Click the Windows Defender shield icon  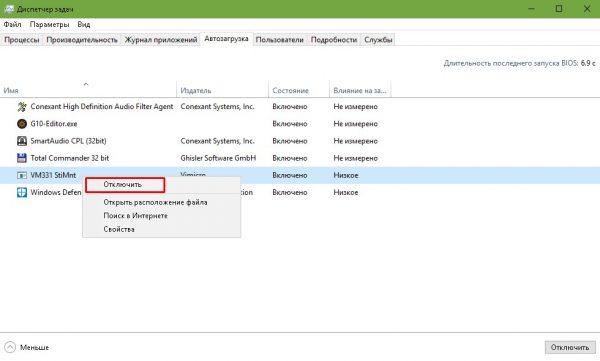(22, 192)
